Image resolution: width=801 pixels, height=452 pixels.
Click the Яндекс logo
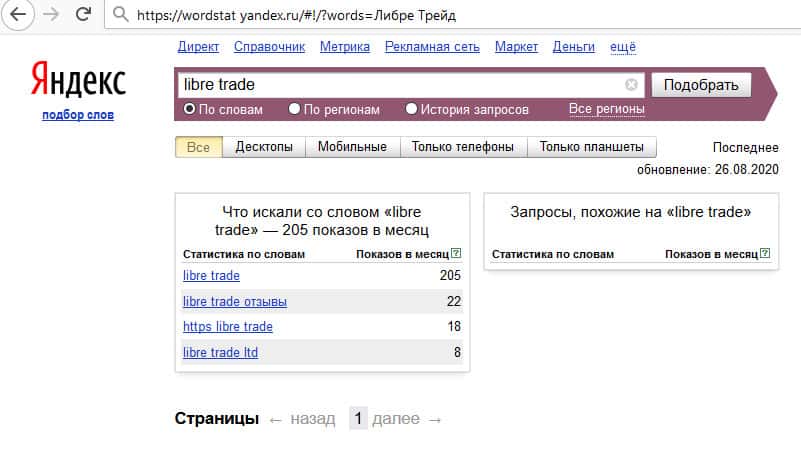coord(78,79)
